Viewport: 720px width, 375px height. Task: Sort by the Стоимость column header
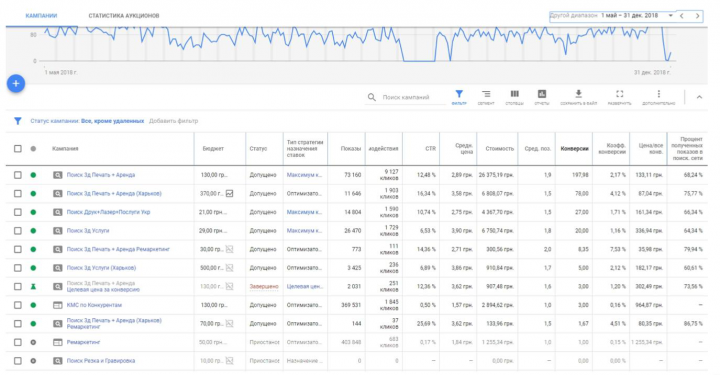click(x=500, y=149)
